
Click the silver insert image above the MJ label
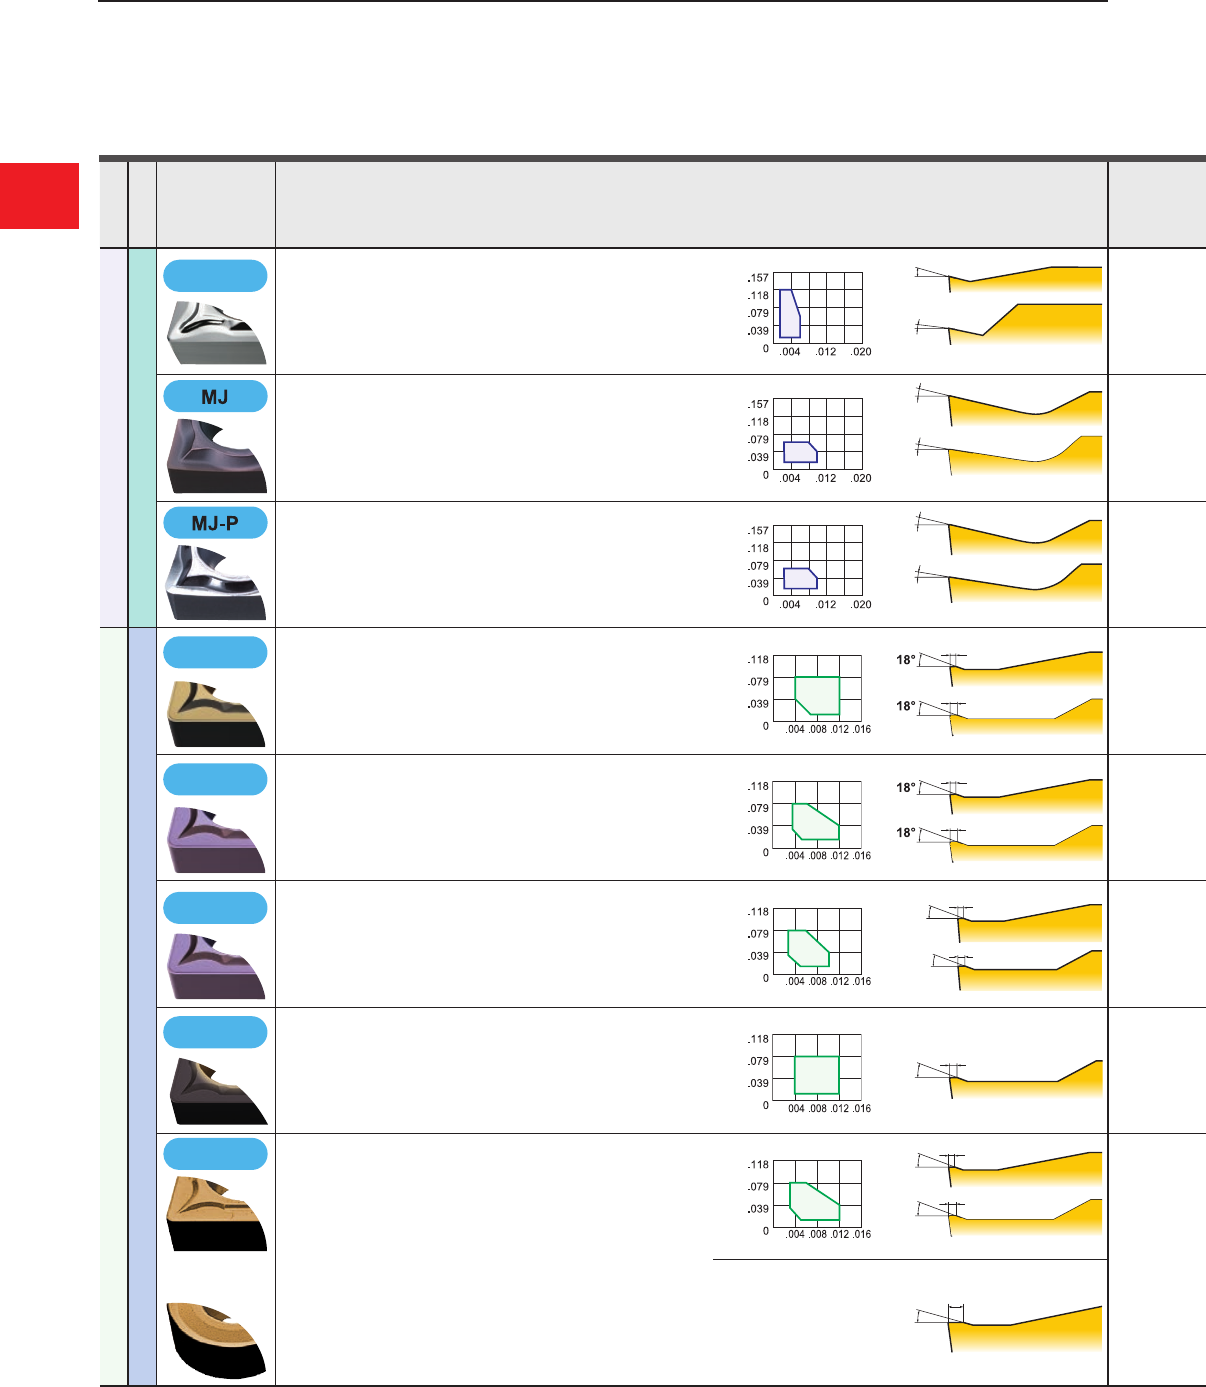point(216,332)
